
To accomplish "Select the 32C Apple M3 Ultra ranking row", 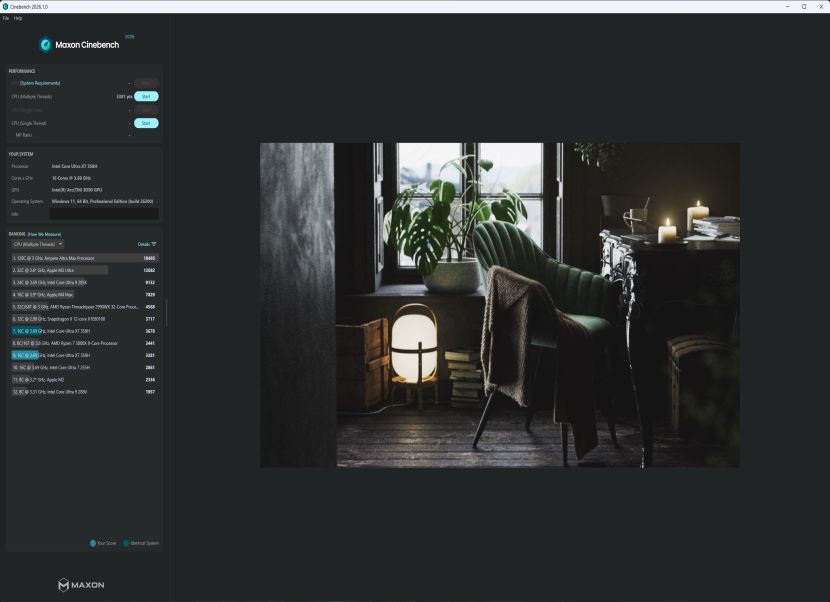I will tap(85, 270).
